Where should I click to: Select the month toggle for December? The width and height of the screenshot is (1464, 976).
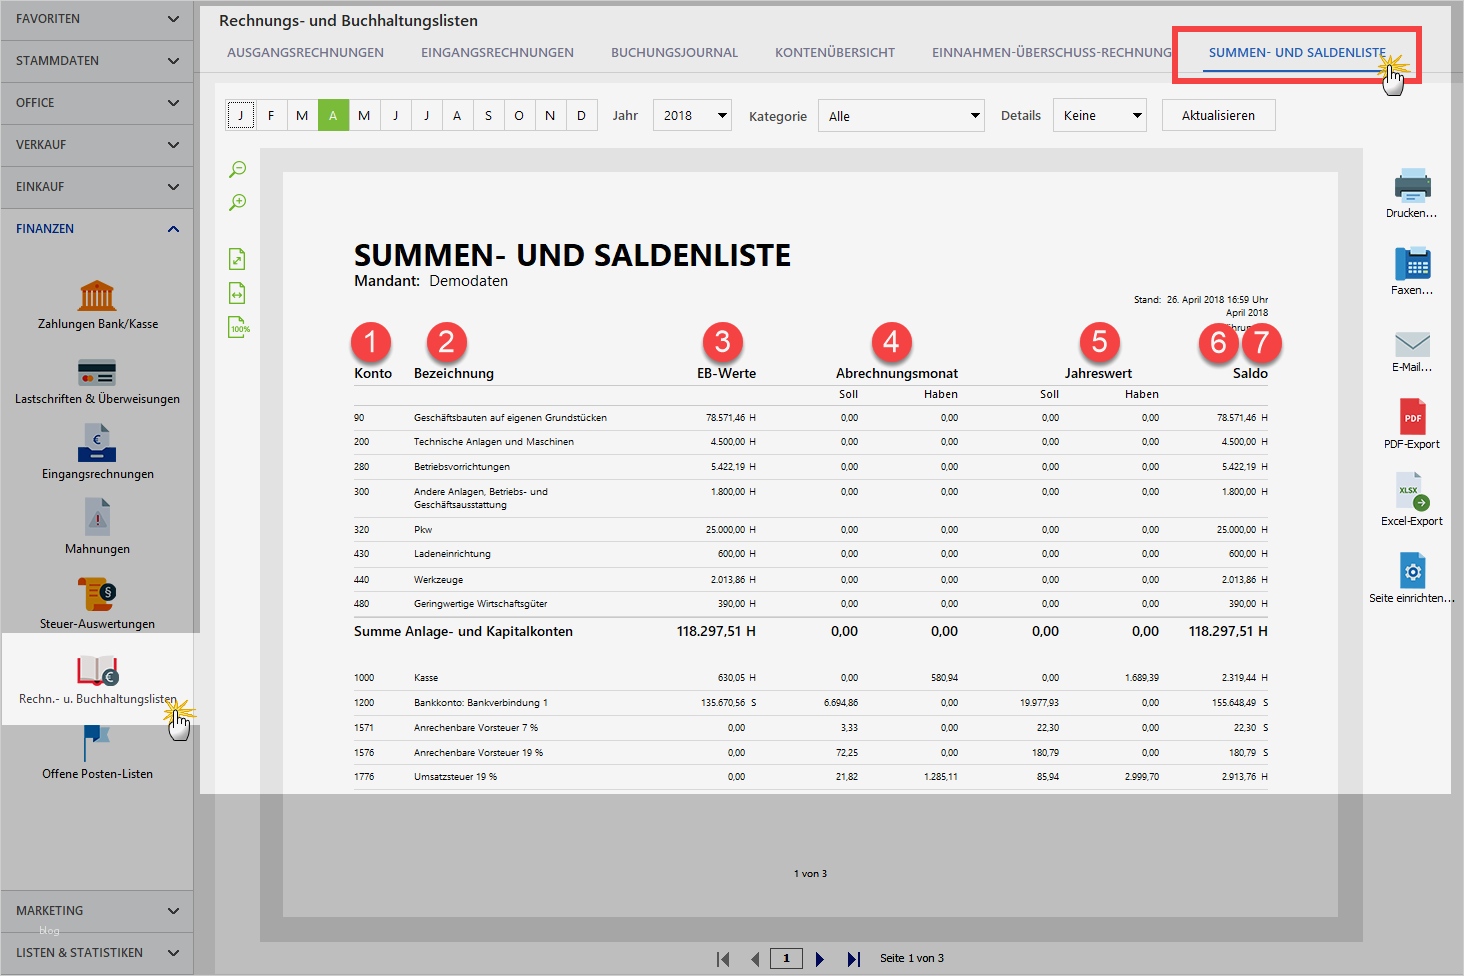[x=581, y=116]
